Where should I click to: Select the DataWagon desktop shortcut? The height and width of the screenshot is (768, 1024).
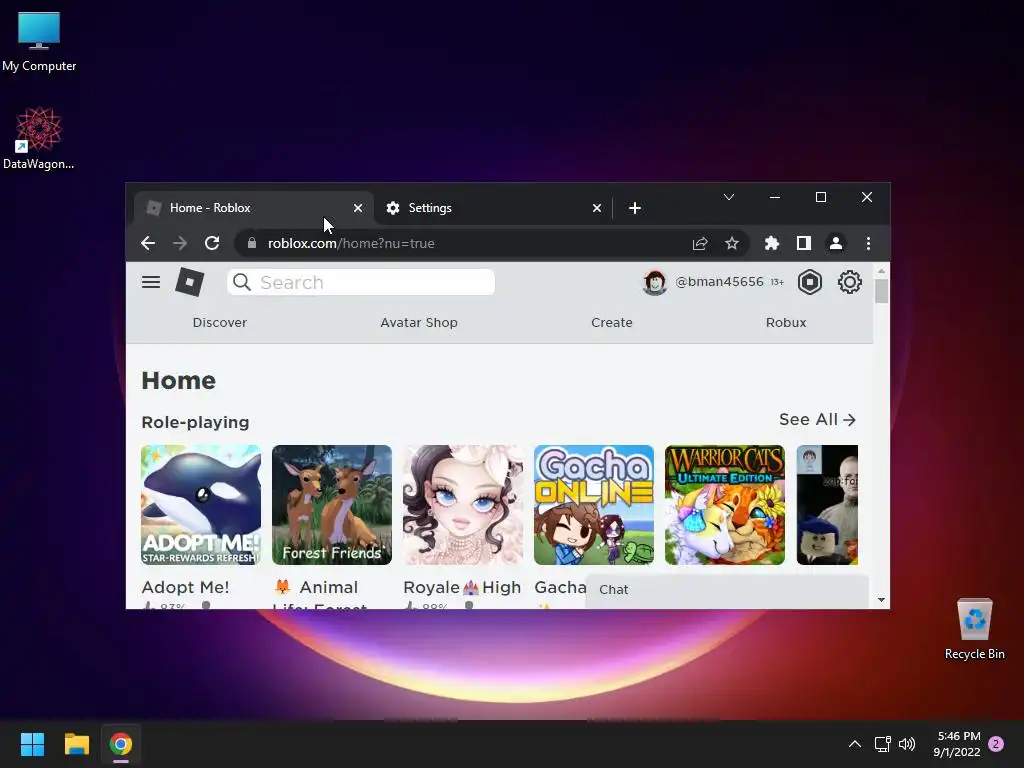(39, 138)
